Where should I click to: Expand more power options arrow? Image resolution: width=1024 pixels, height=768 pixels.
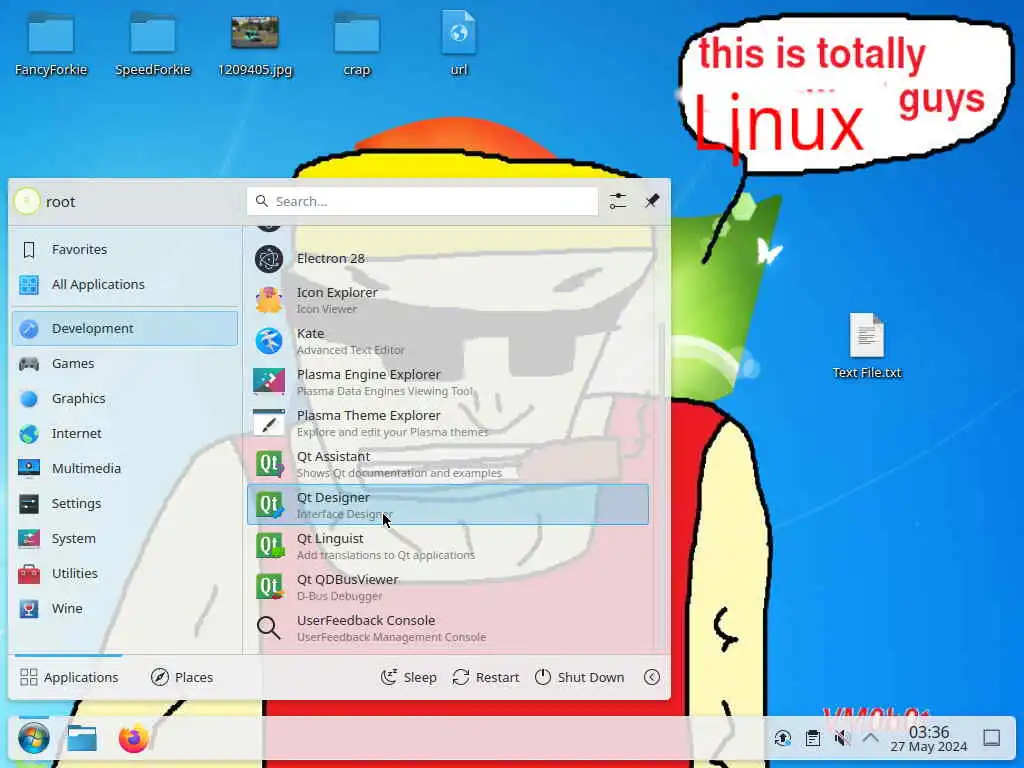coord(652,677)
